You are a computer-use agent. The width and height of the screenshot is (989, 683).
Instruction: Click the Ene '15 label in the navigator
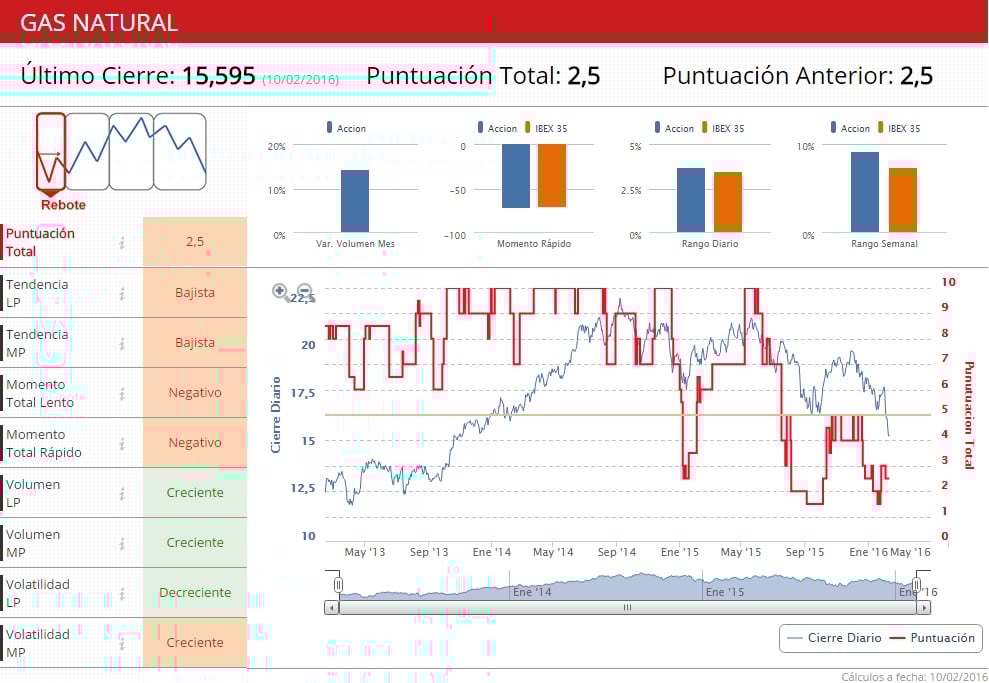[725, 592]
